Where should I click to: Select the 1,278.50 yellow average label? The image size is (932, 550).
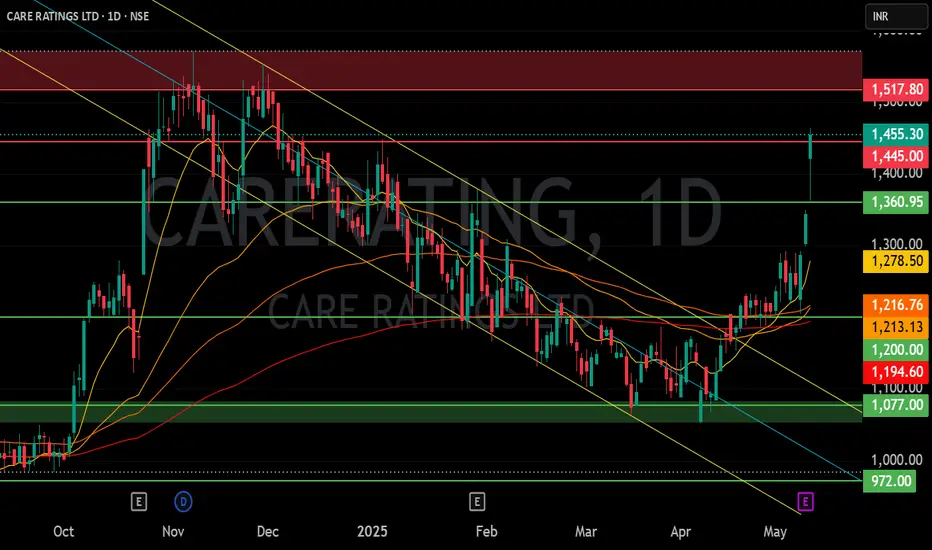896,261
